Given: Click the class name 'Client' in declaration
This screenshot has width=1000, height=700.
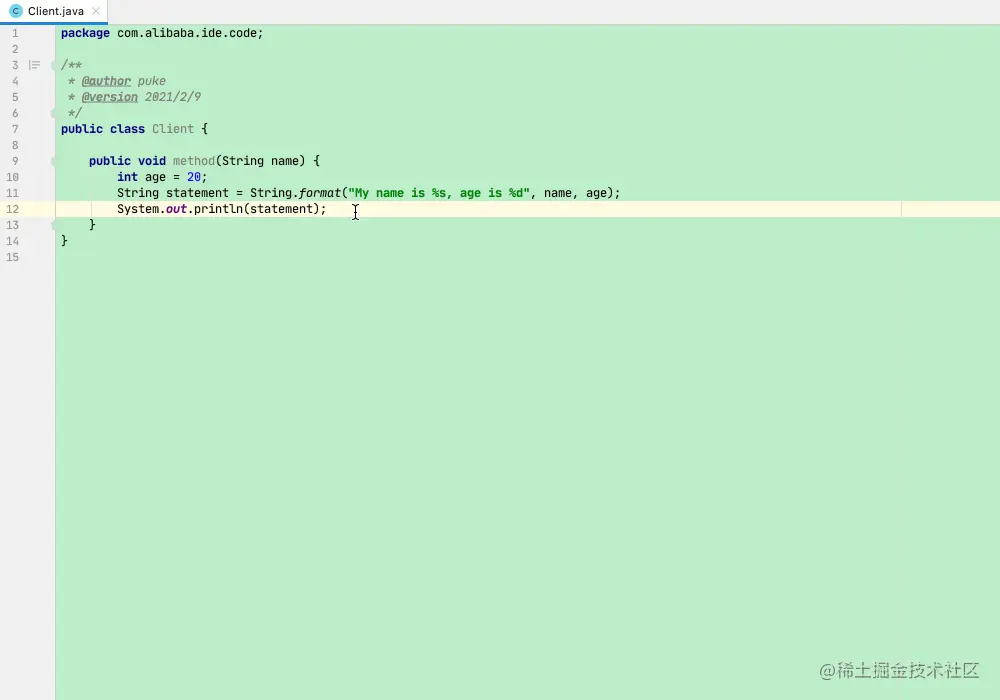Looking at the screenshot, I should coord(173,129).
